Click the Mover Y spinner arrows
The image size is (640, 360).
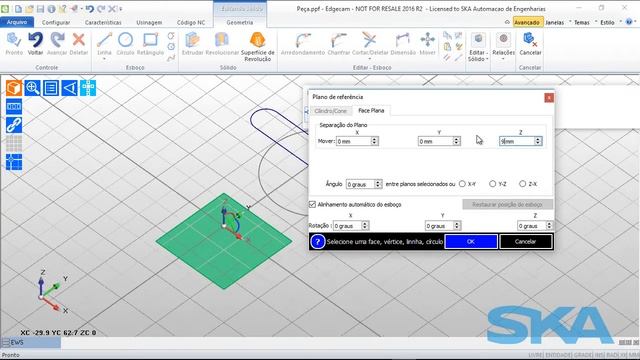click(456, 141)
